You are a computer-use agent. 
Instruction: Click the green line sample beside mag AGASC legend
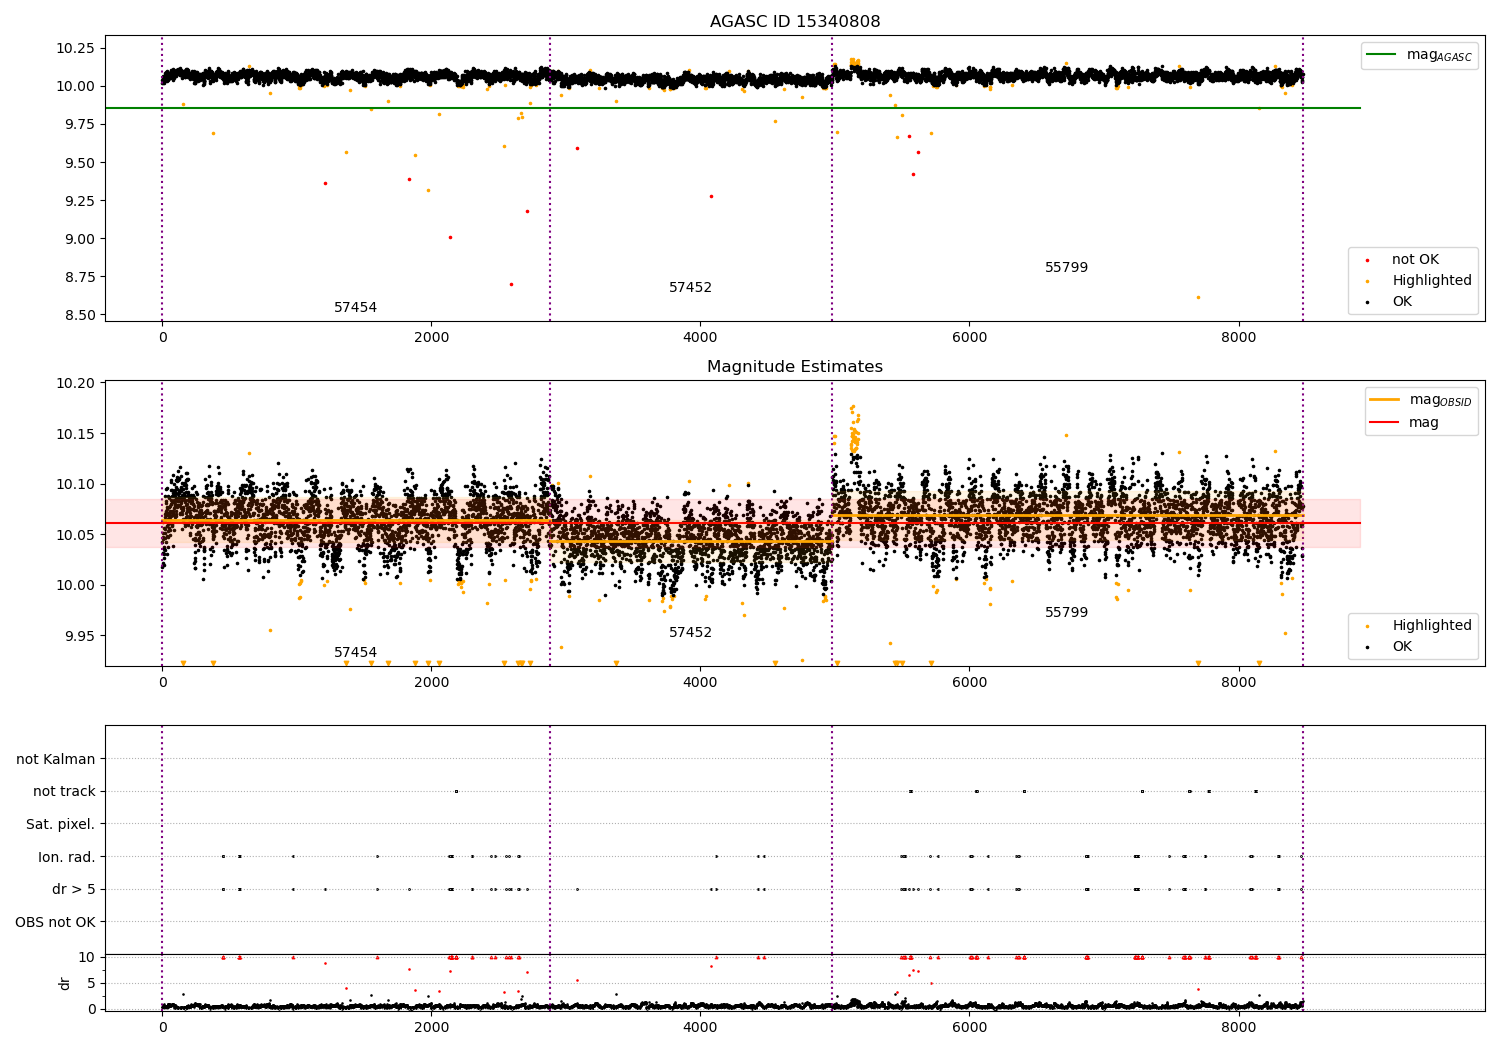(x=1383, y=55)
